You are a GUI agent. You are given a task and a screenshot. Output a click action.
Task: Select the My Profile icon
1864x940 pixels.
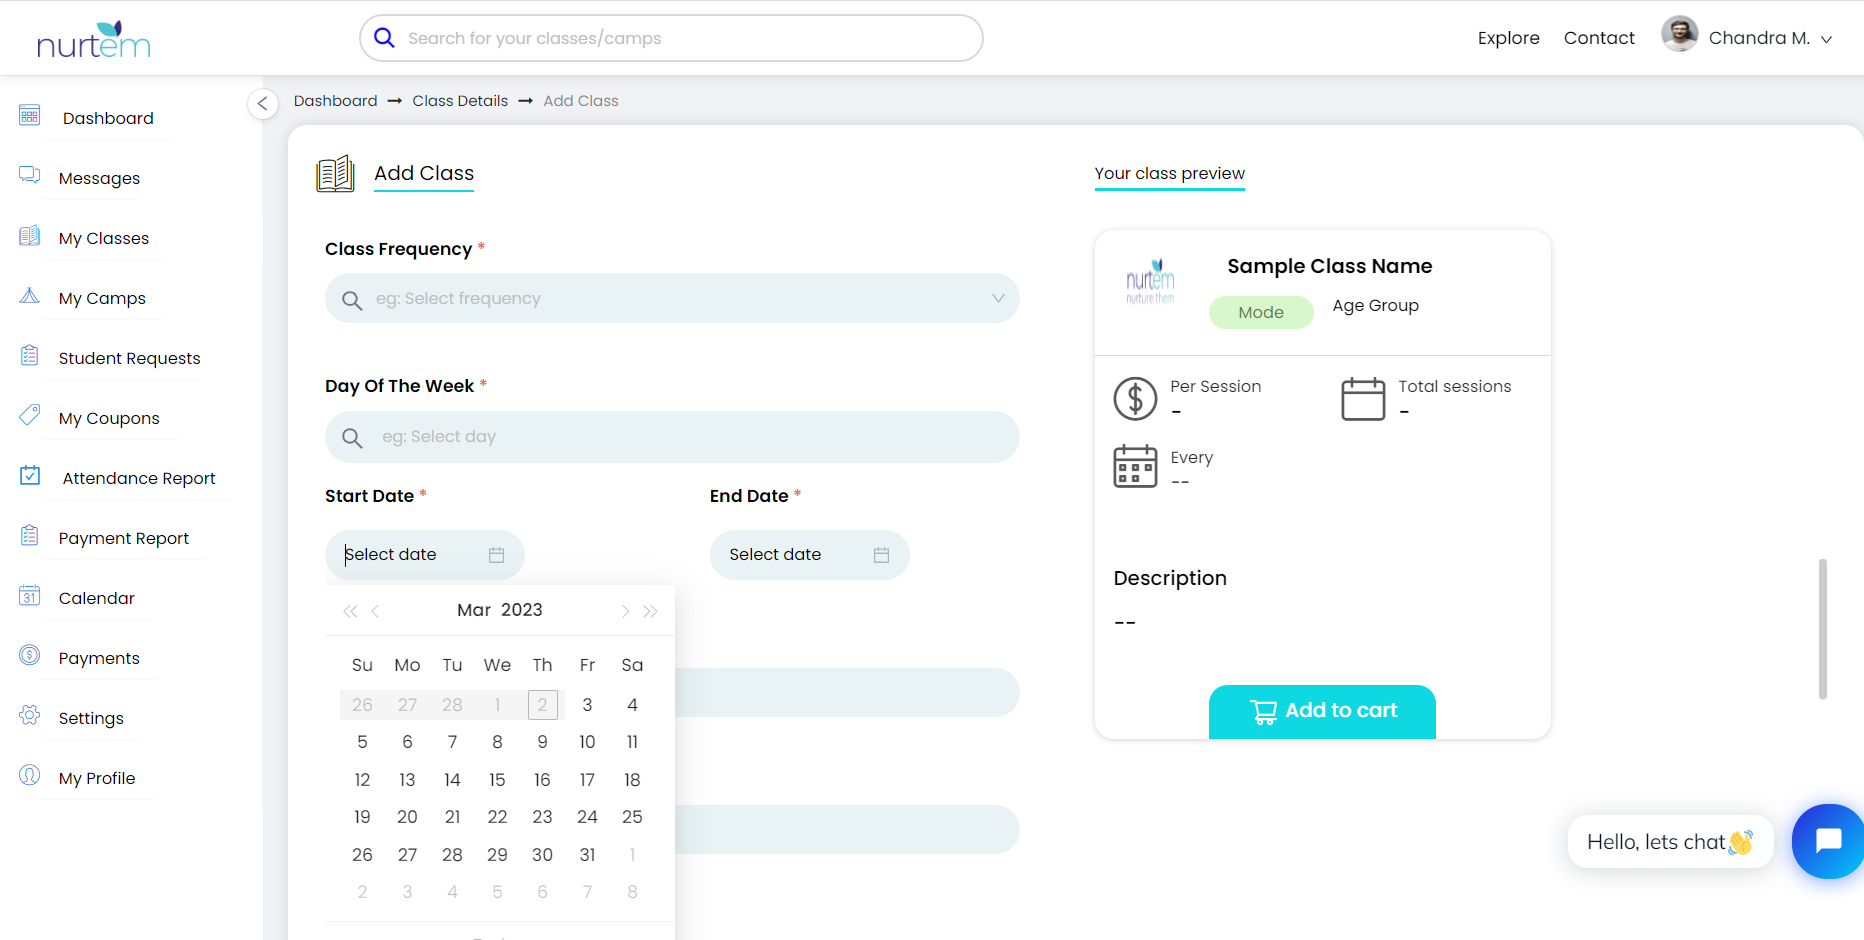(30, 775)
